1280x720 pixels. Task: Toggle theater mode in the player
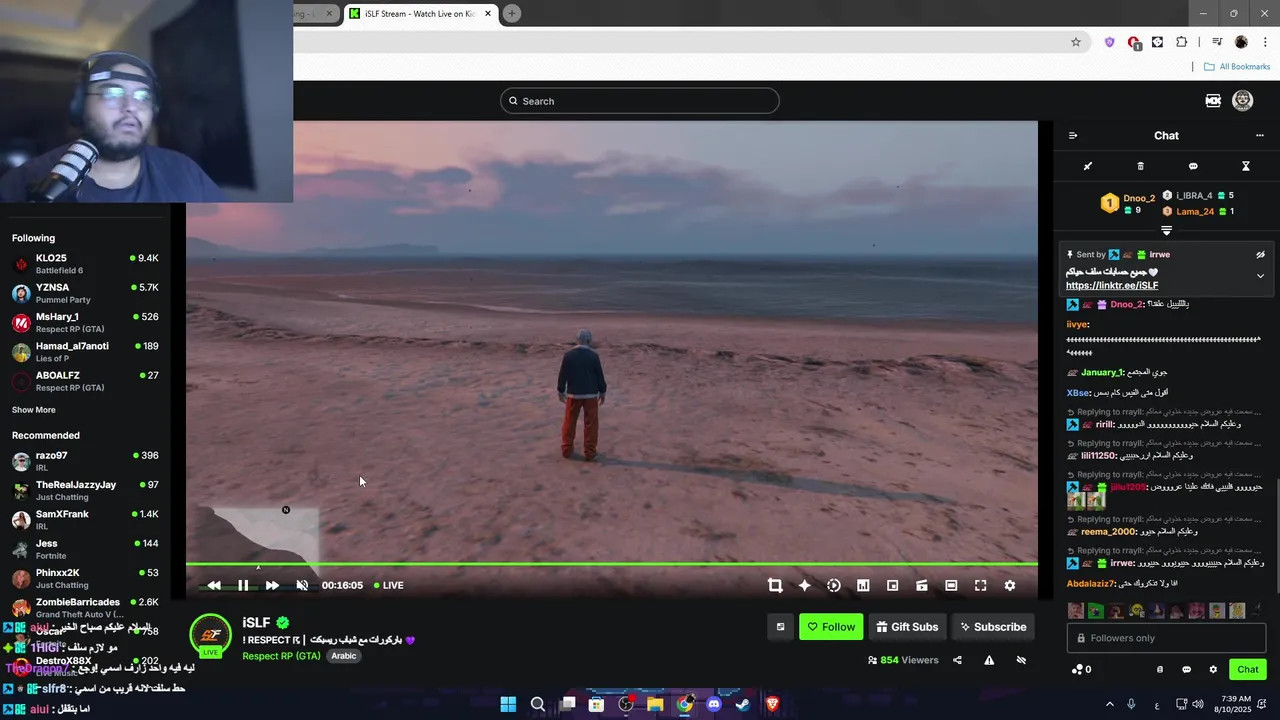click(951, 586)
